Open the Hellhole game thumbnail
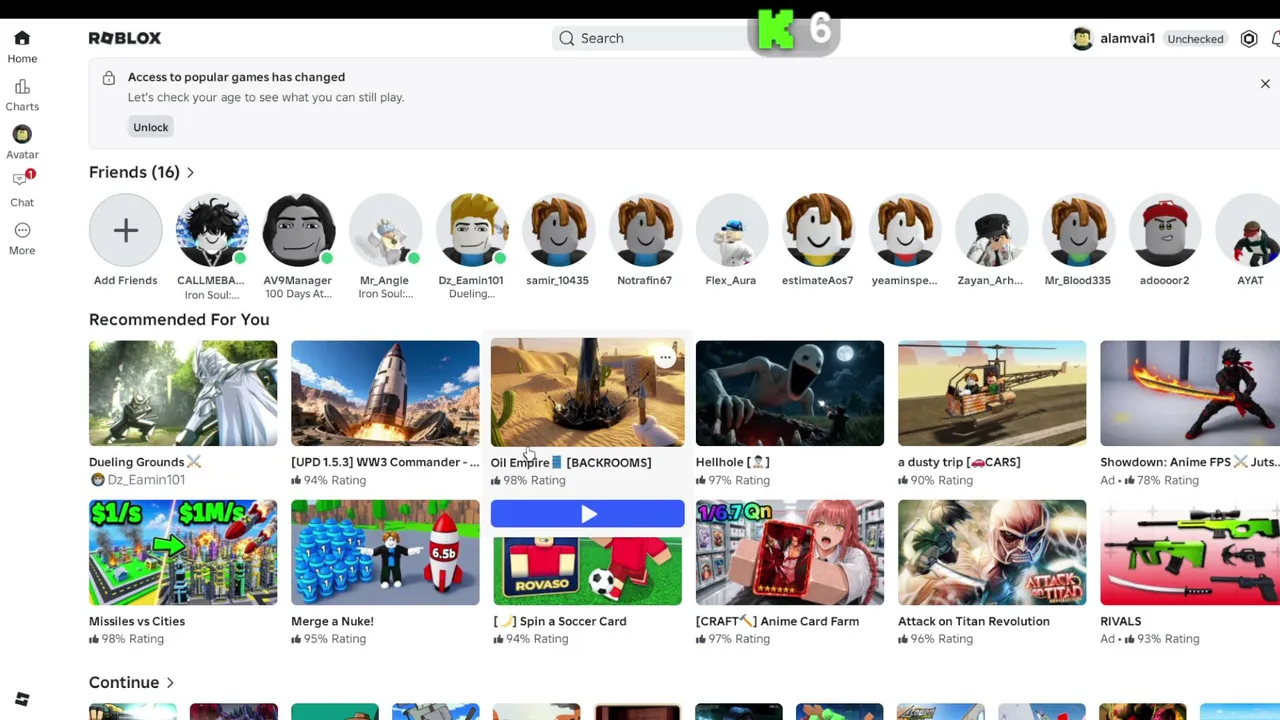 [790, 393]
